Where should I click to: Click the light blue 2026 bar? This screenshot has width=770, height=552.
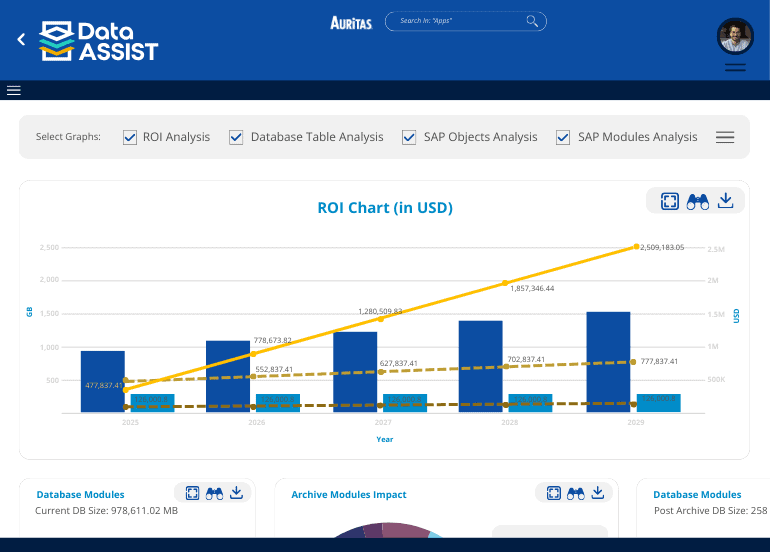278,403
